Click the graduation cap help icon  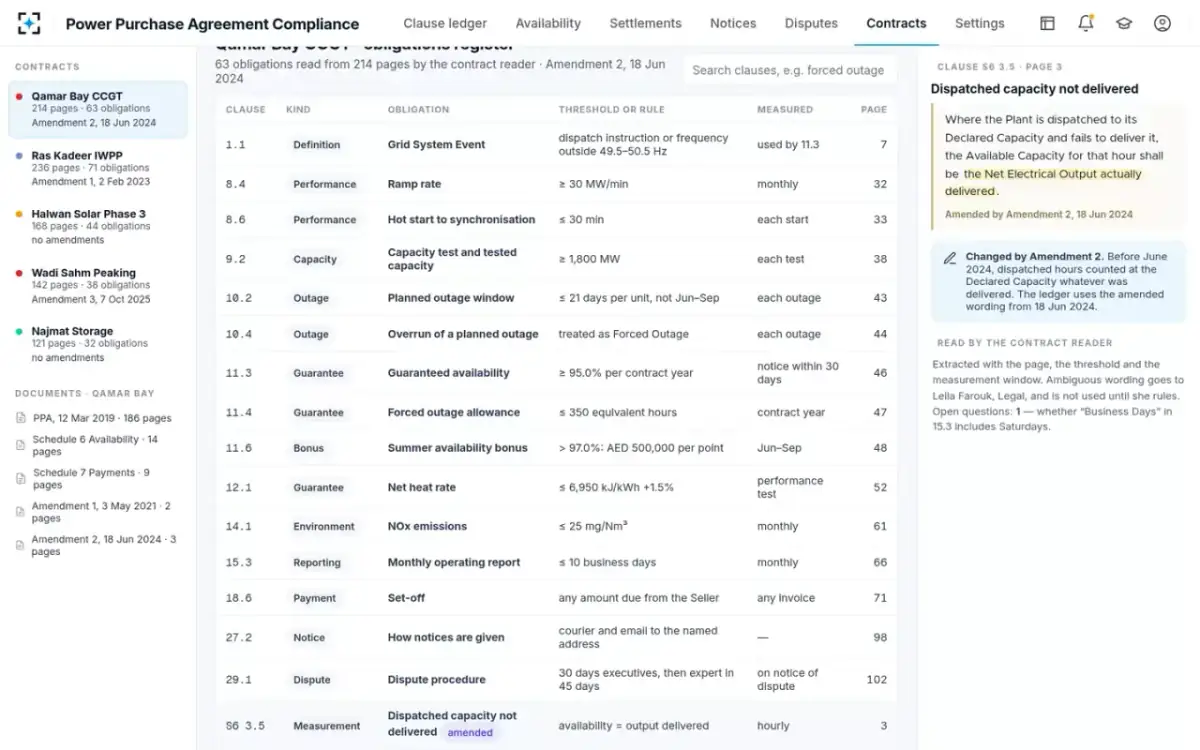point(1124,23)
